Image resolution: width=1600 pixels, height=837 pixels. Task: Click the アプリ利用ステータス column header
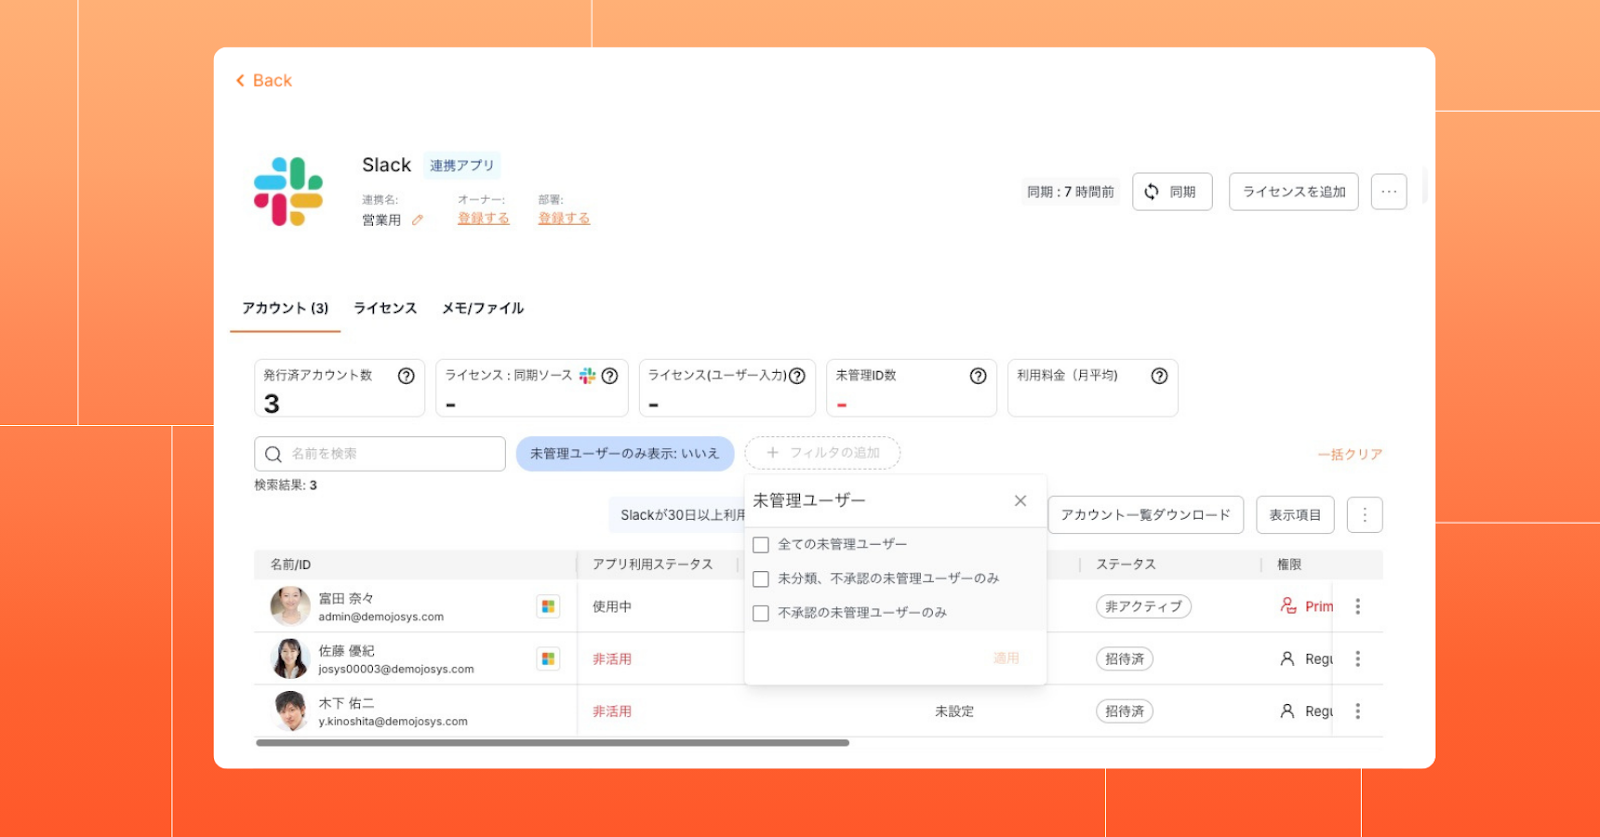652,565
